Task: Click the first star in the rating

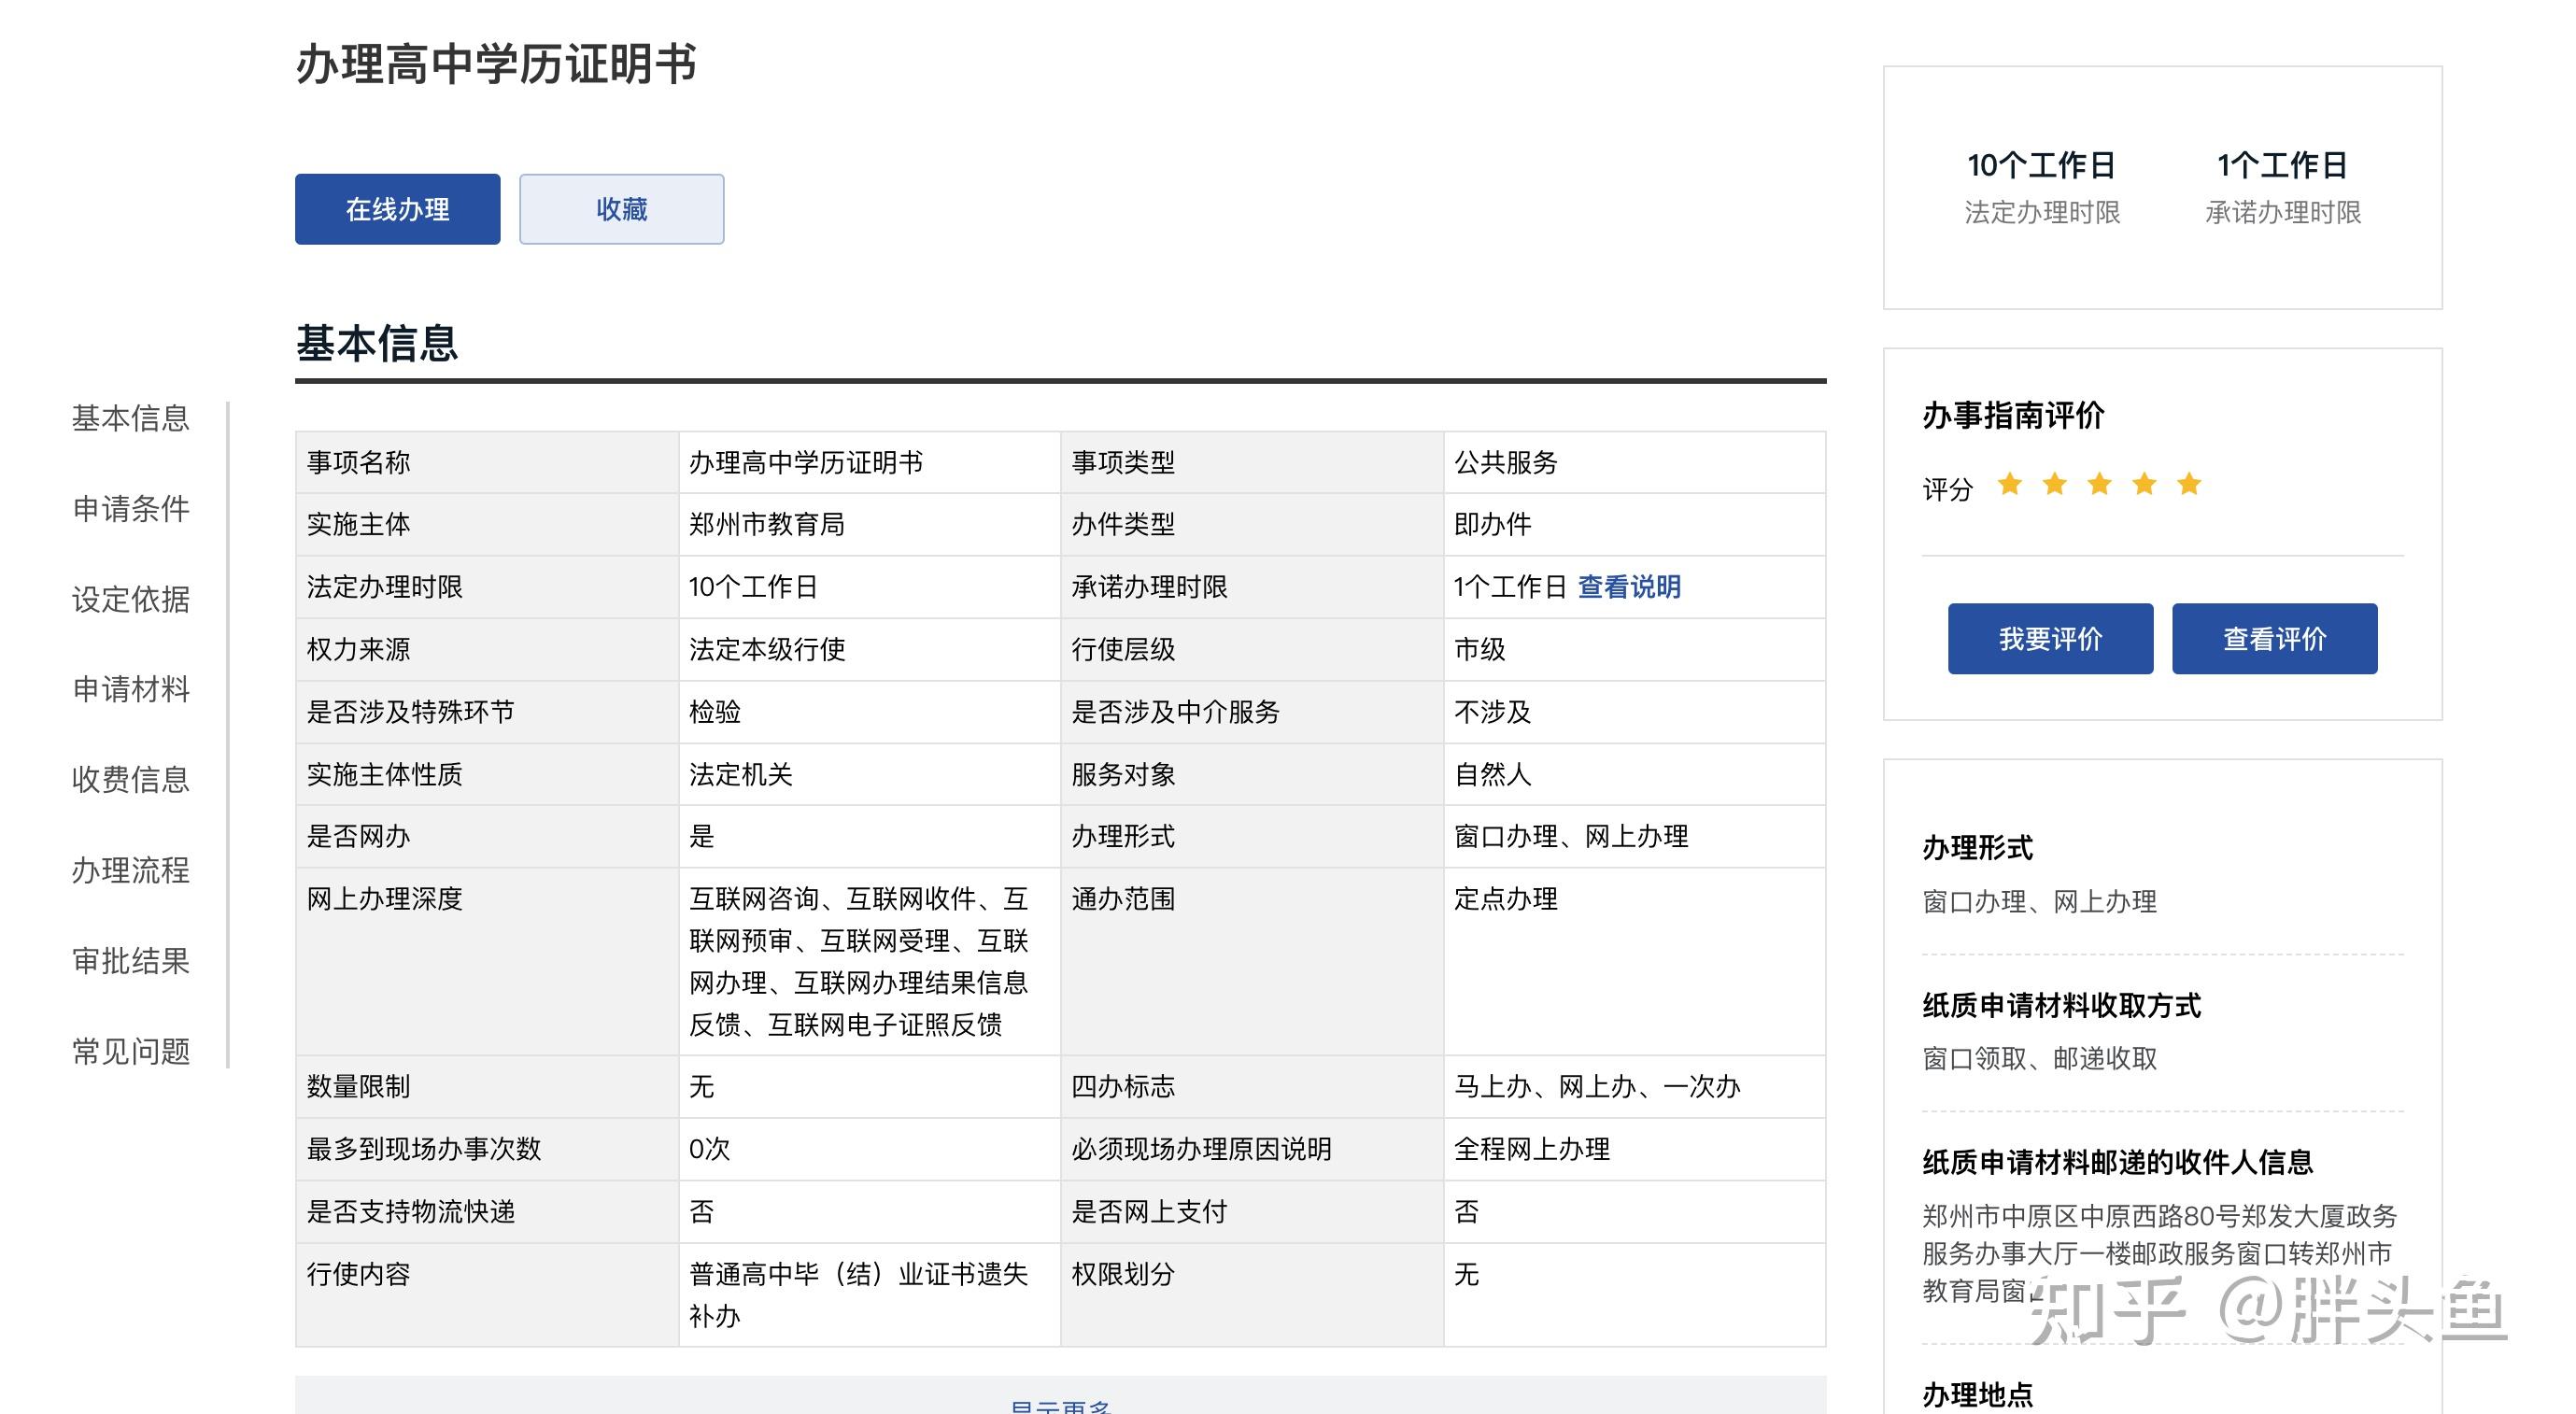Action: coord(2008,485)
